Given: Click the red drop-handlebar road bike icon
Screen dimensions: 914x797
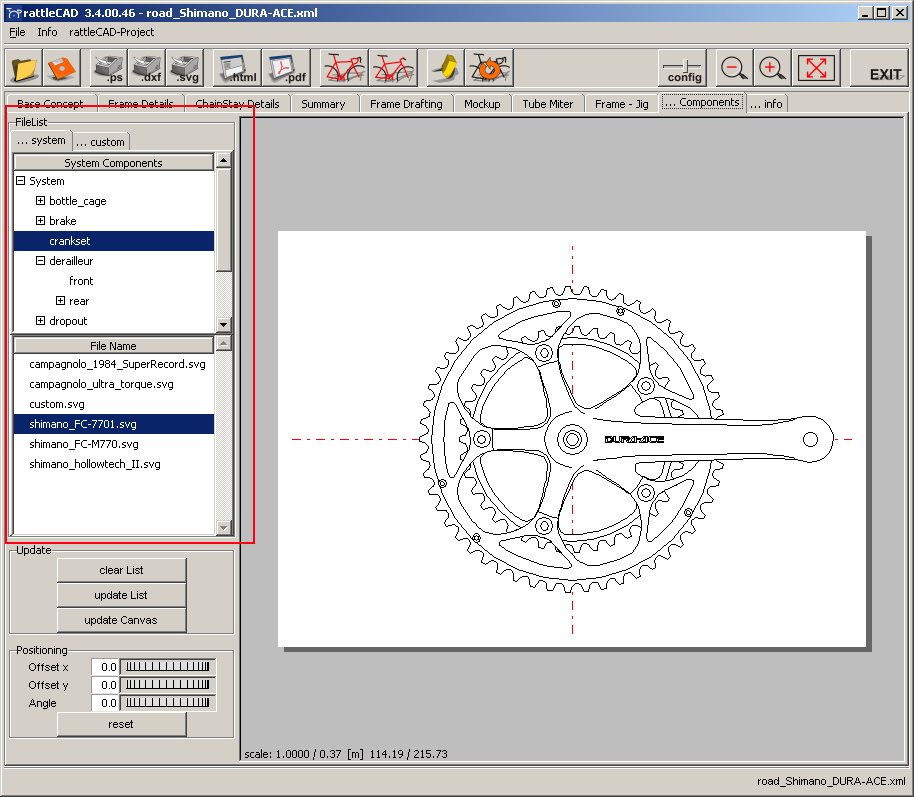Looking at the screenshot, I should tap(344, 68).
